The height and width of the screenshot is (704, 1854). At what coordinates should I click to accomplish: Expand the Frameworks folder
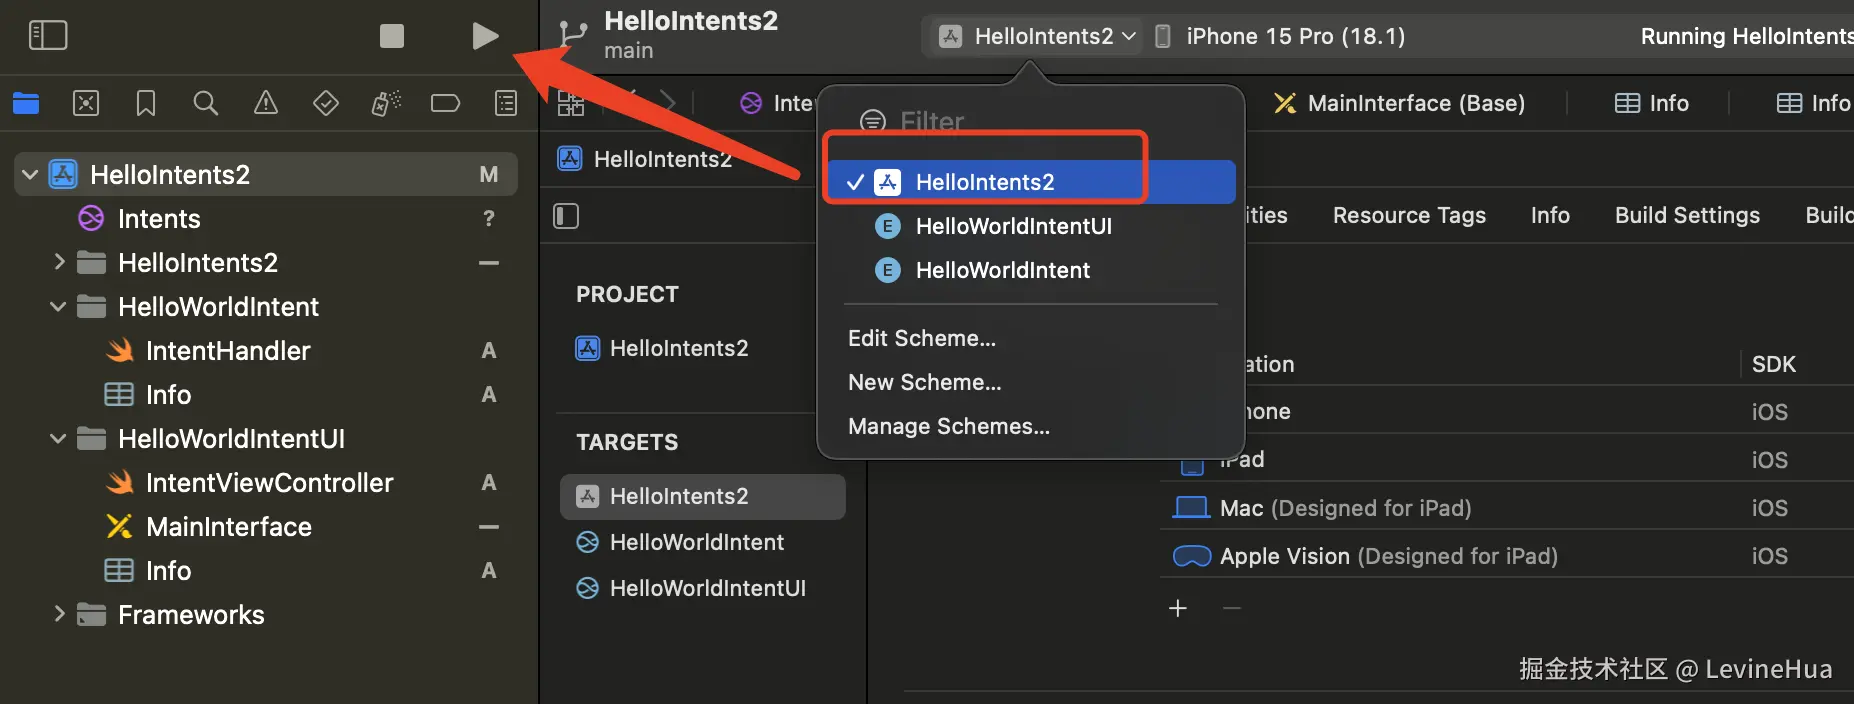coord(58,615)
